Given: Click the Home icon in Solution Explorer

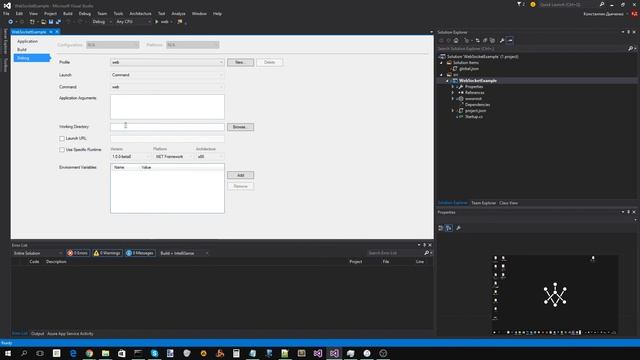Looking at the screenshot, I should pyautogui.click(x=456, y=40).
